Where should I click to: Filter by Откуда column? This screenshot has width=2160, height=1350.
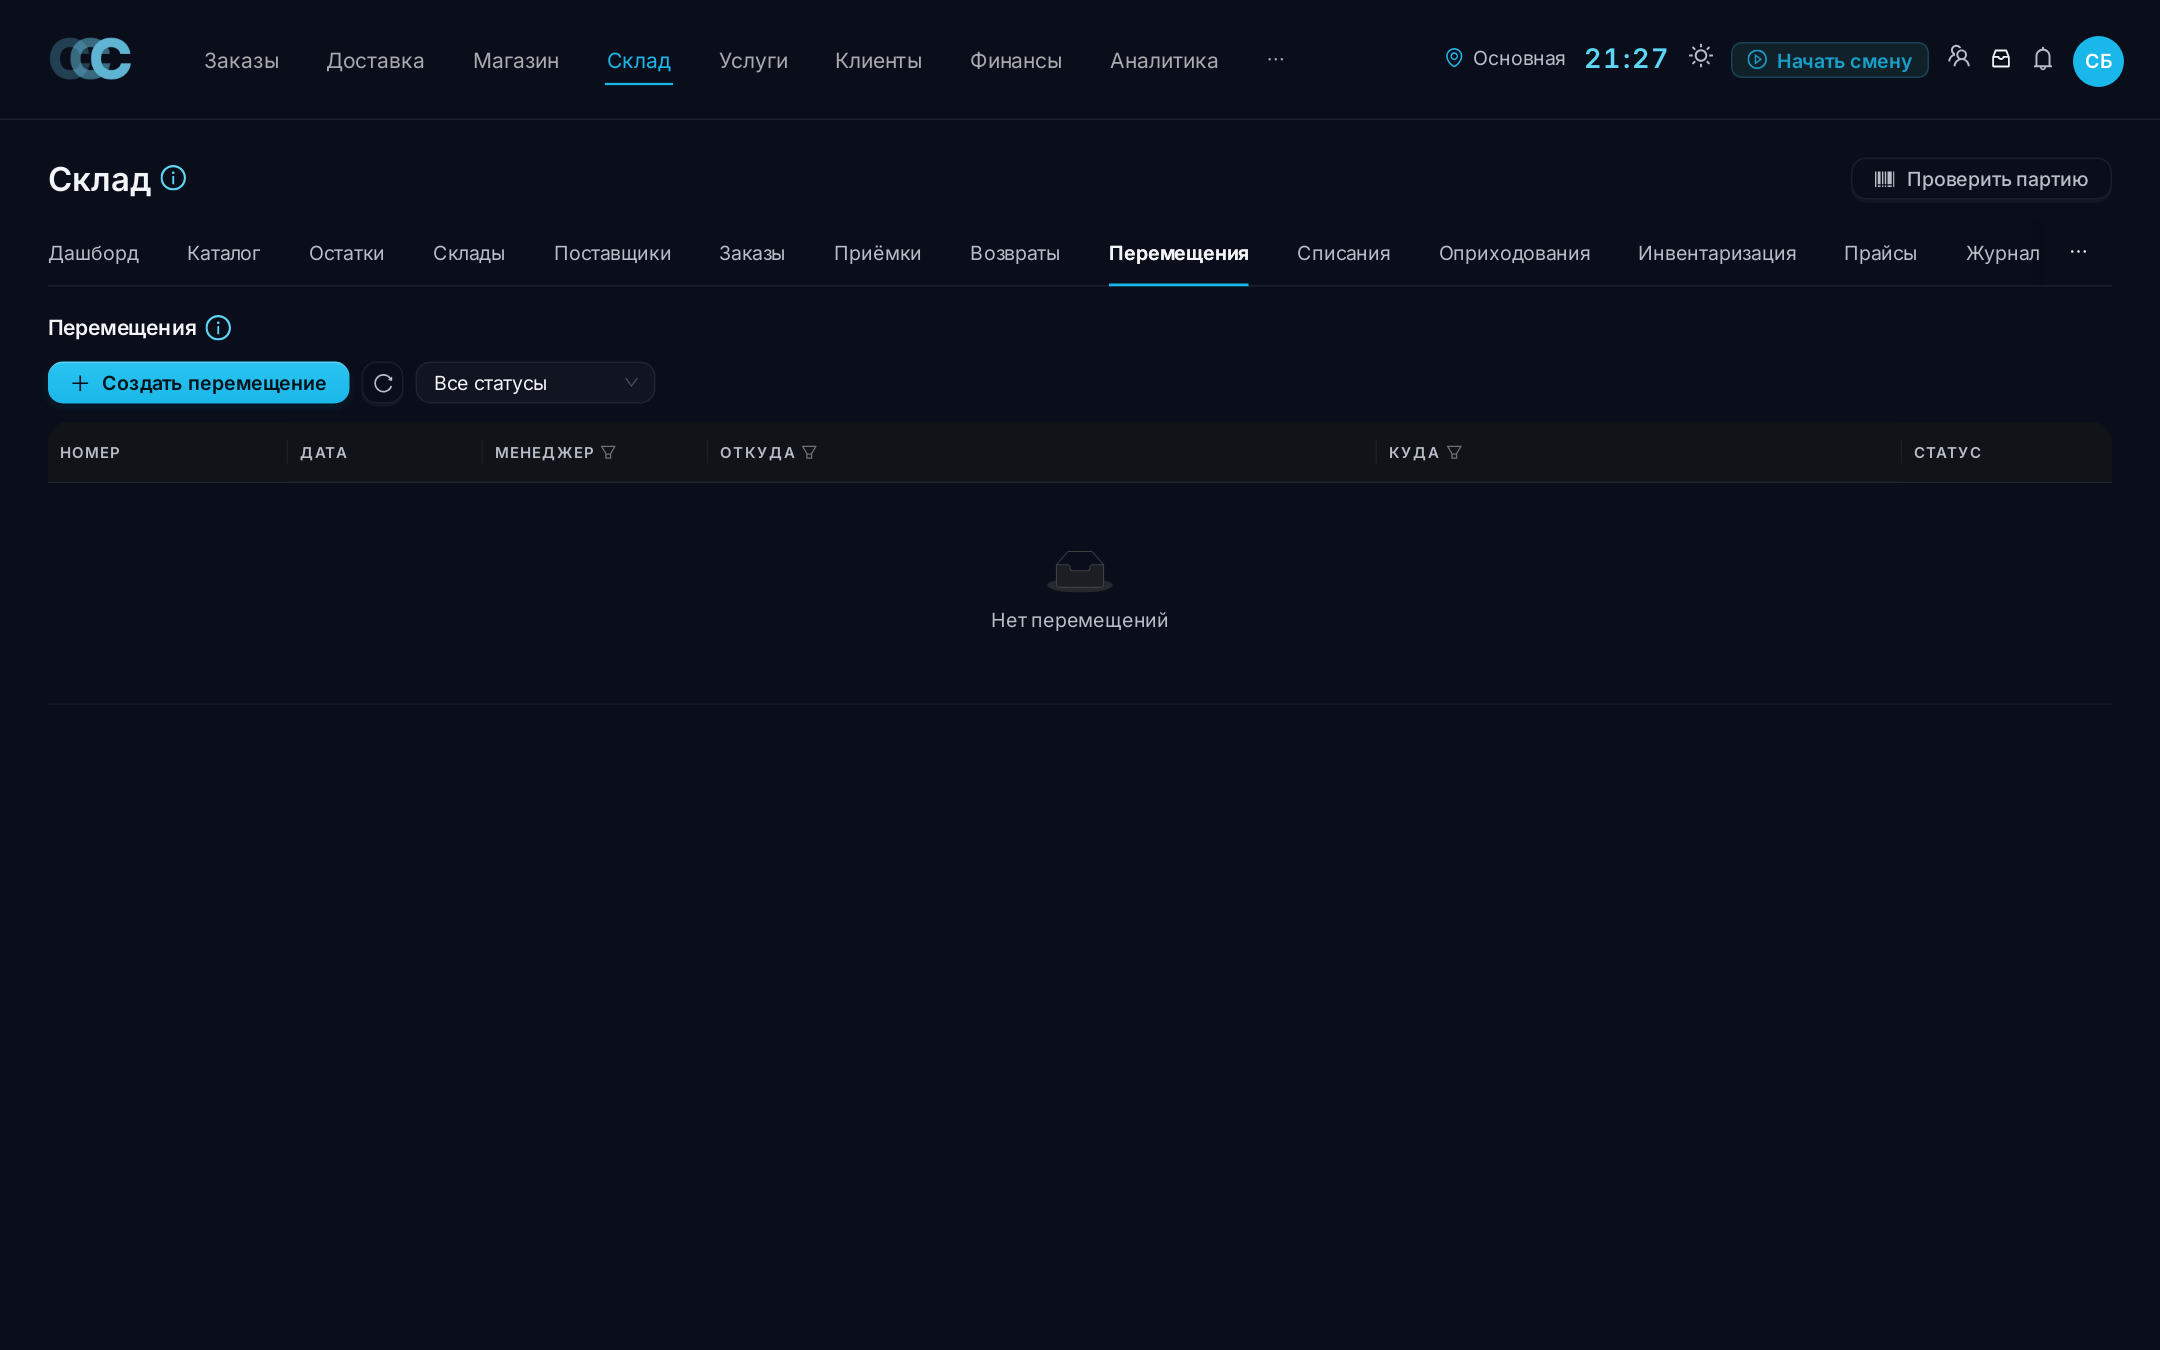(x=810, y=453)
